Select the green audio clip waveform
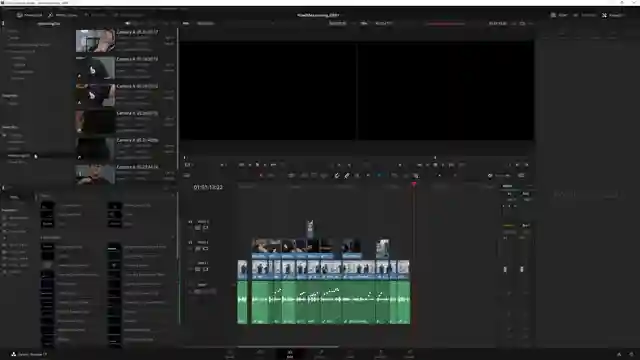 click(x=324, y=302)
